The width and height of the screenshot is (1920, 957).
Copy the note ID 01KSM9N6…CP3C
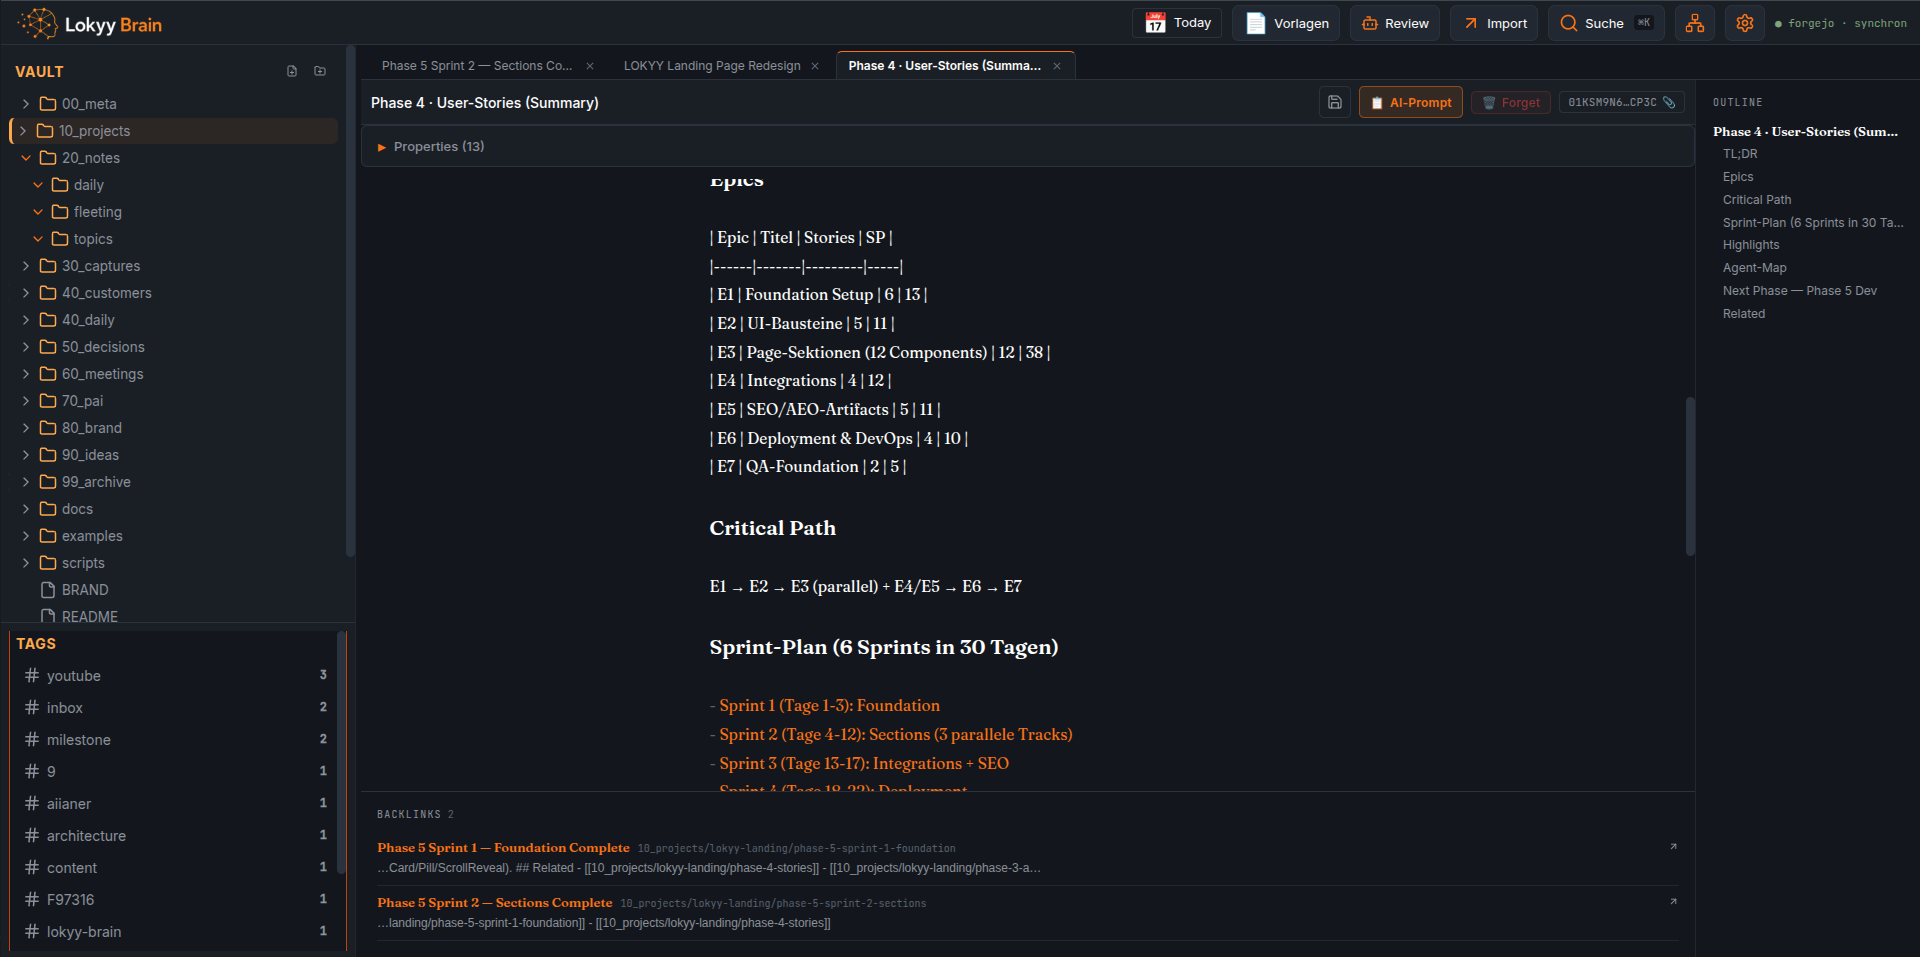1621,102
